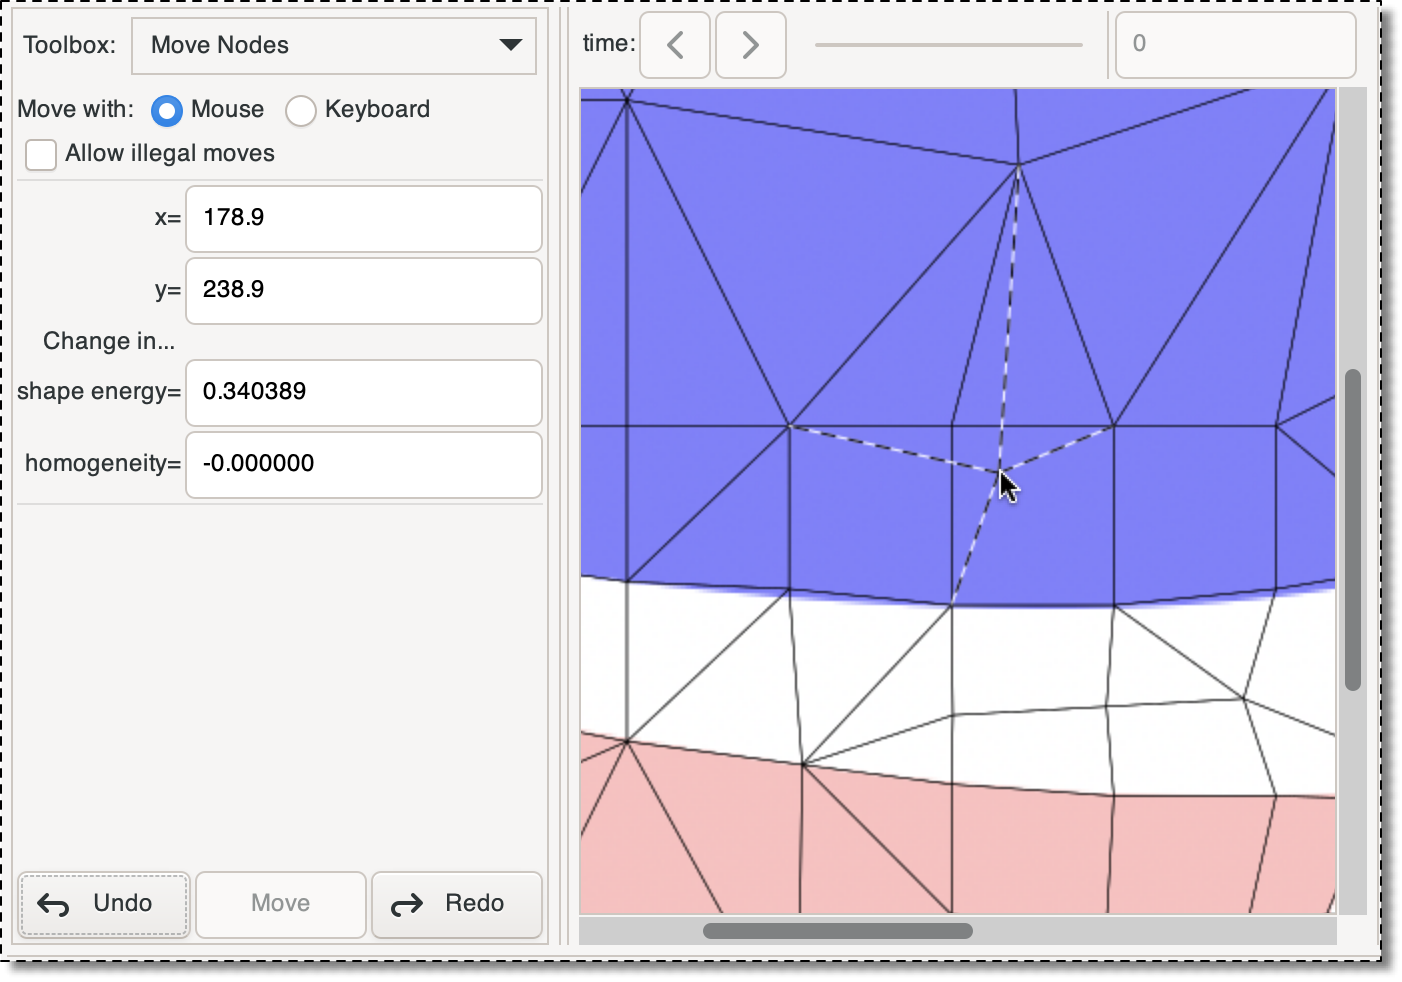
Task: Click the time value entry box
Action: pyautogui.click(x=1235, y=45)
